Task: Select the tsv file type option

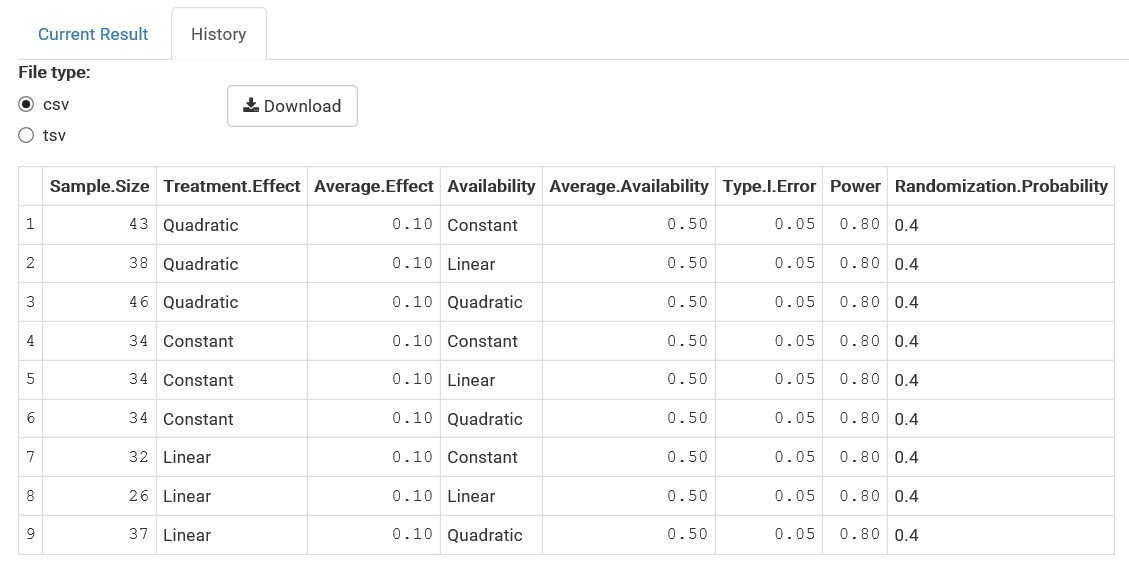Action: (x=27, y=135)
